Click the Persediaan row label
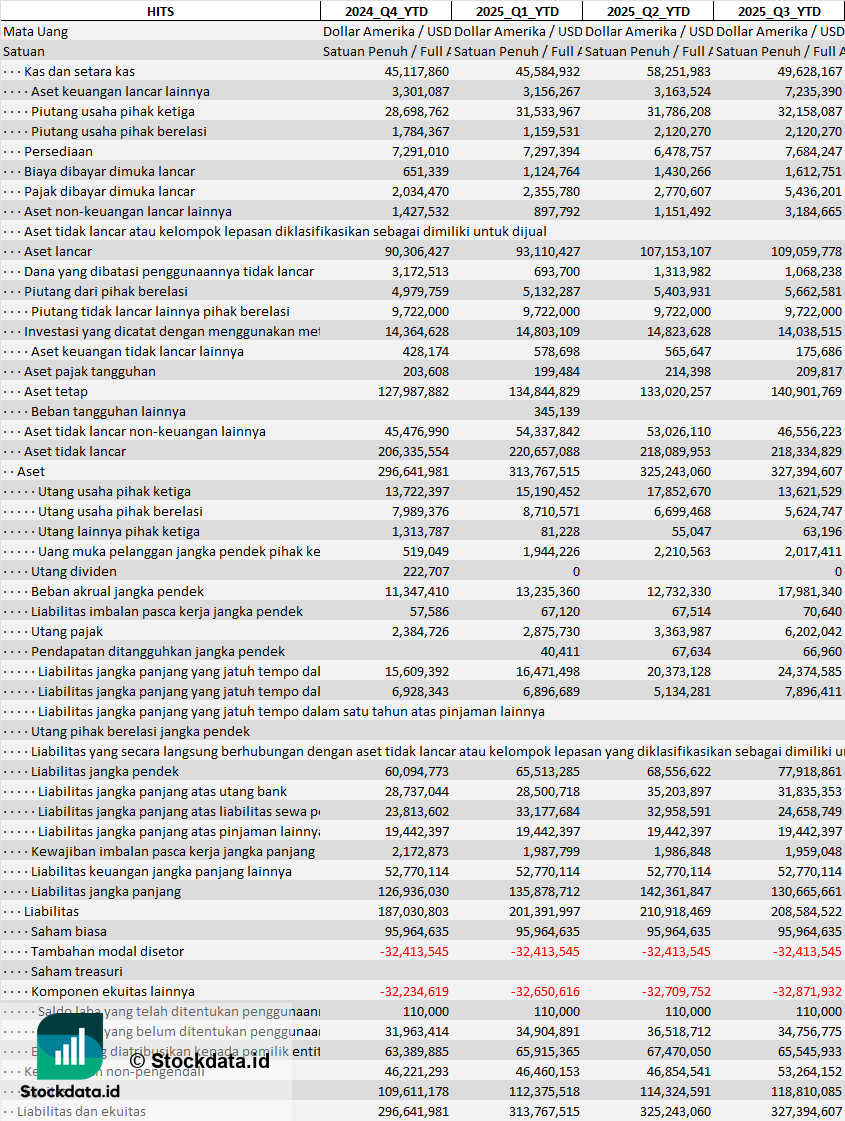 (x=59, y=152)
